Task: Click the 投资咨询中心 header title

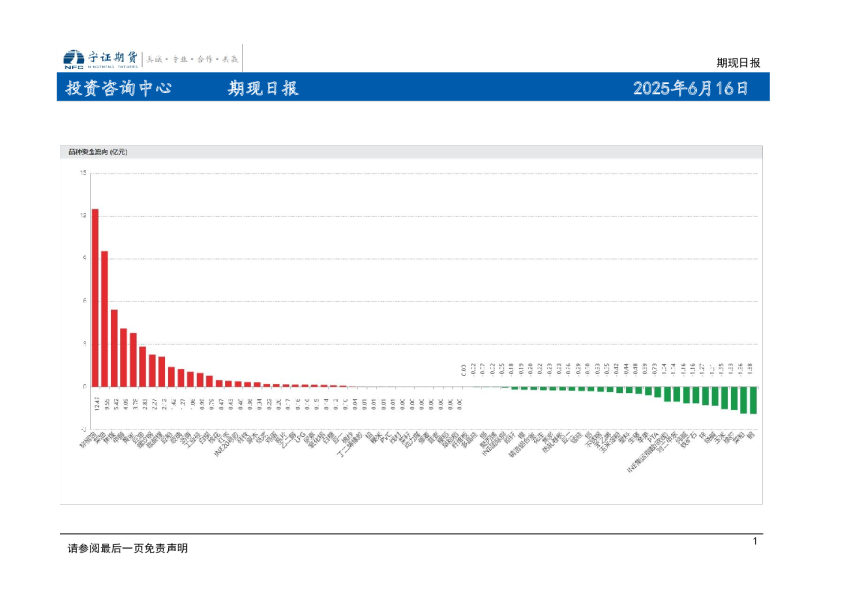Action: 118,88
